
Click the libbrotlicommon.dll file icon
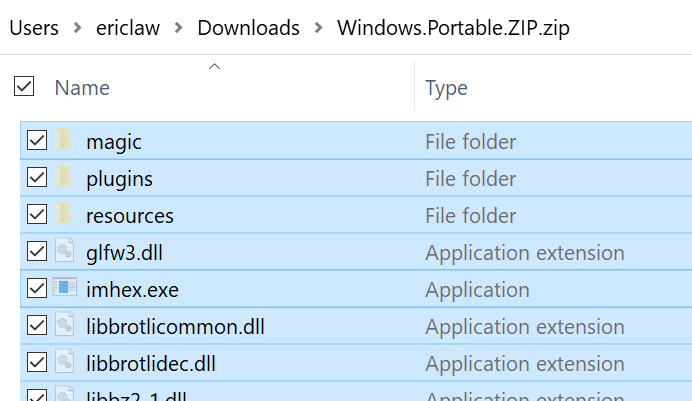coord(64,325)
